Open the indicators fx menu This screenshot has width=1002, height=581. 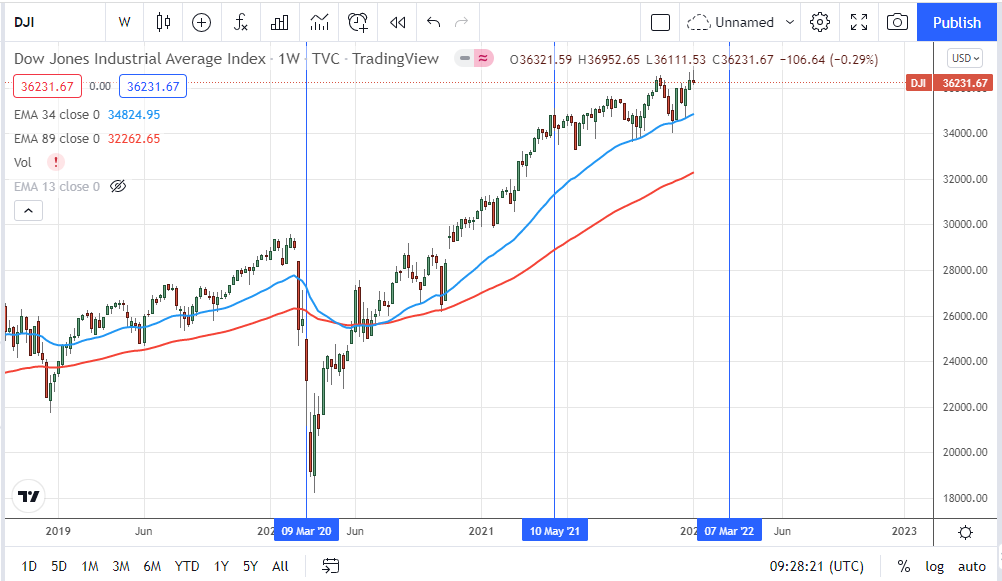(x=240, y=22)
